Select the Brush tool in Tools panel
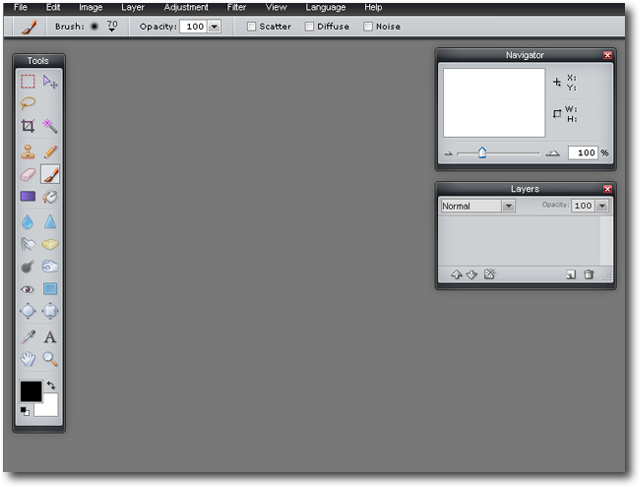This screenshot has width=640, height=487. (50, 174)
